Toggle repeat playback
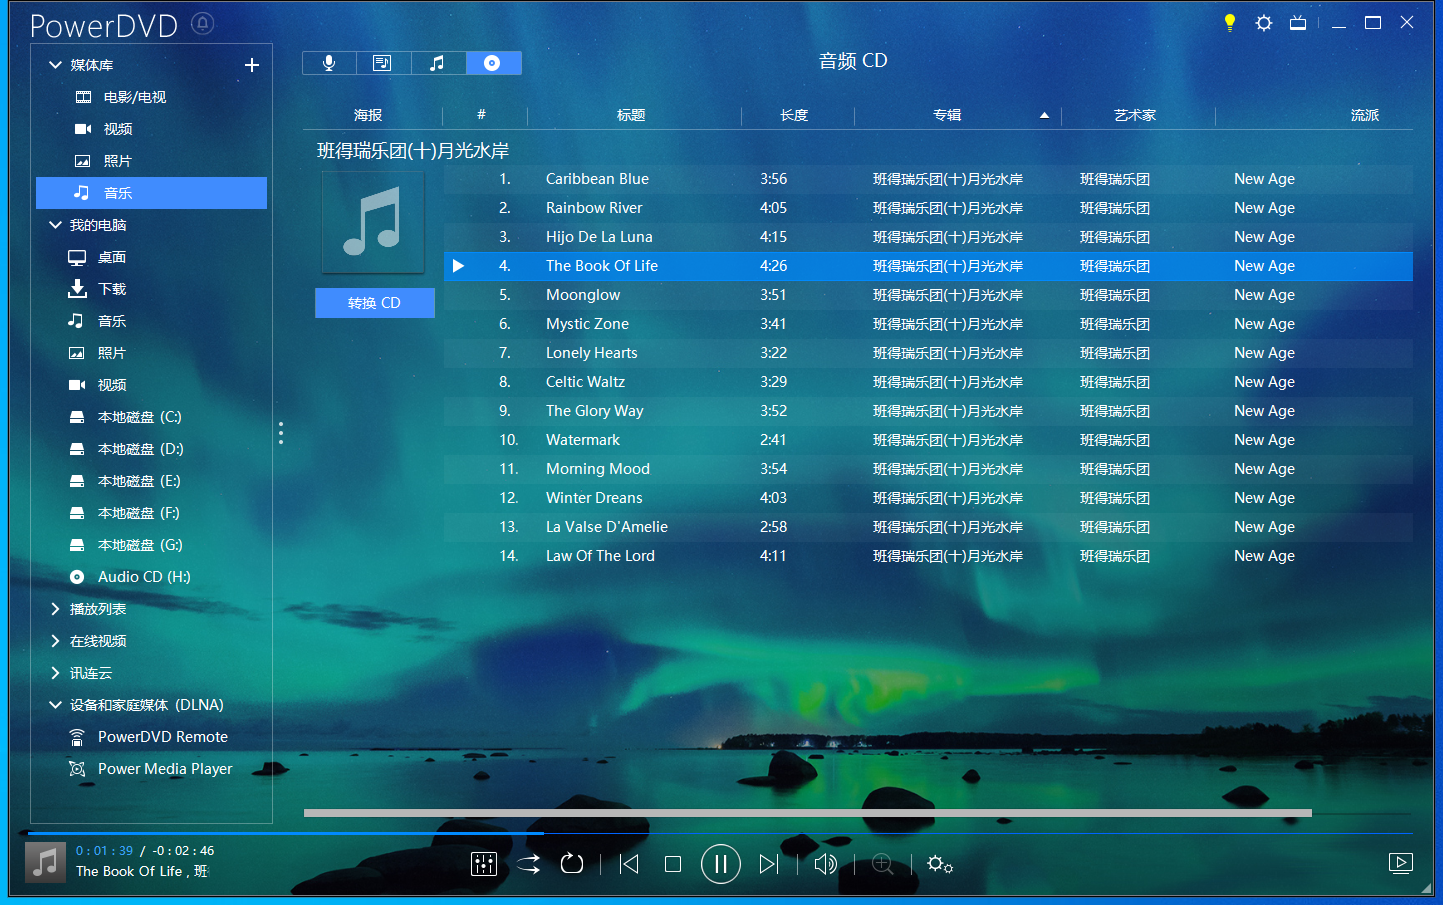 [x=572, y=864]
